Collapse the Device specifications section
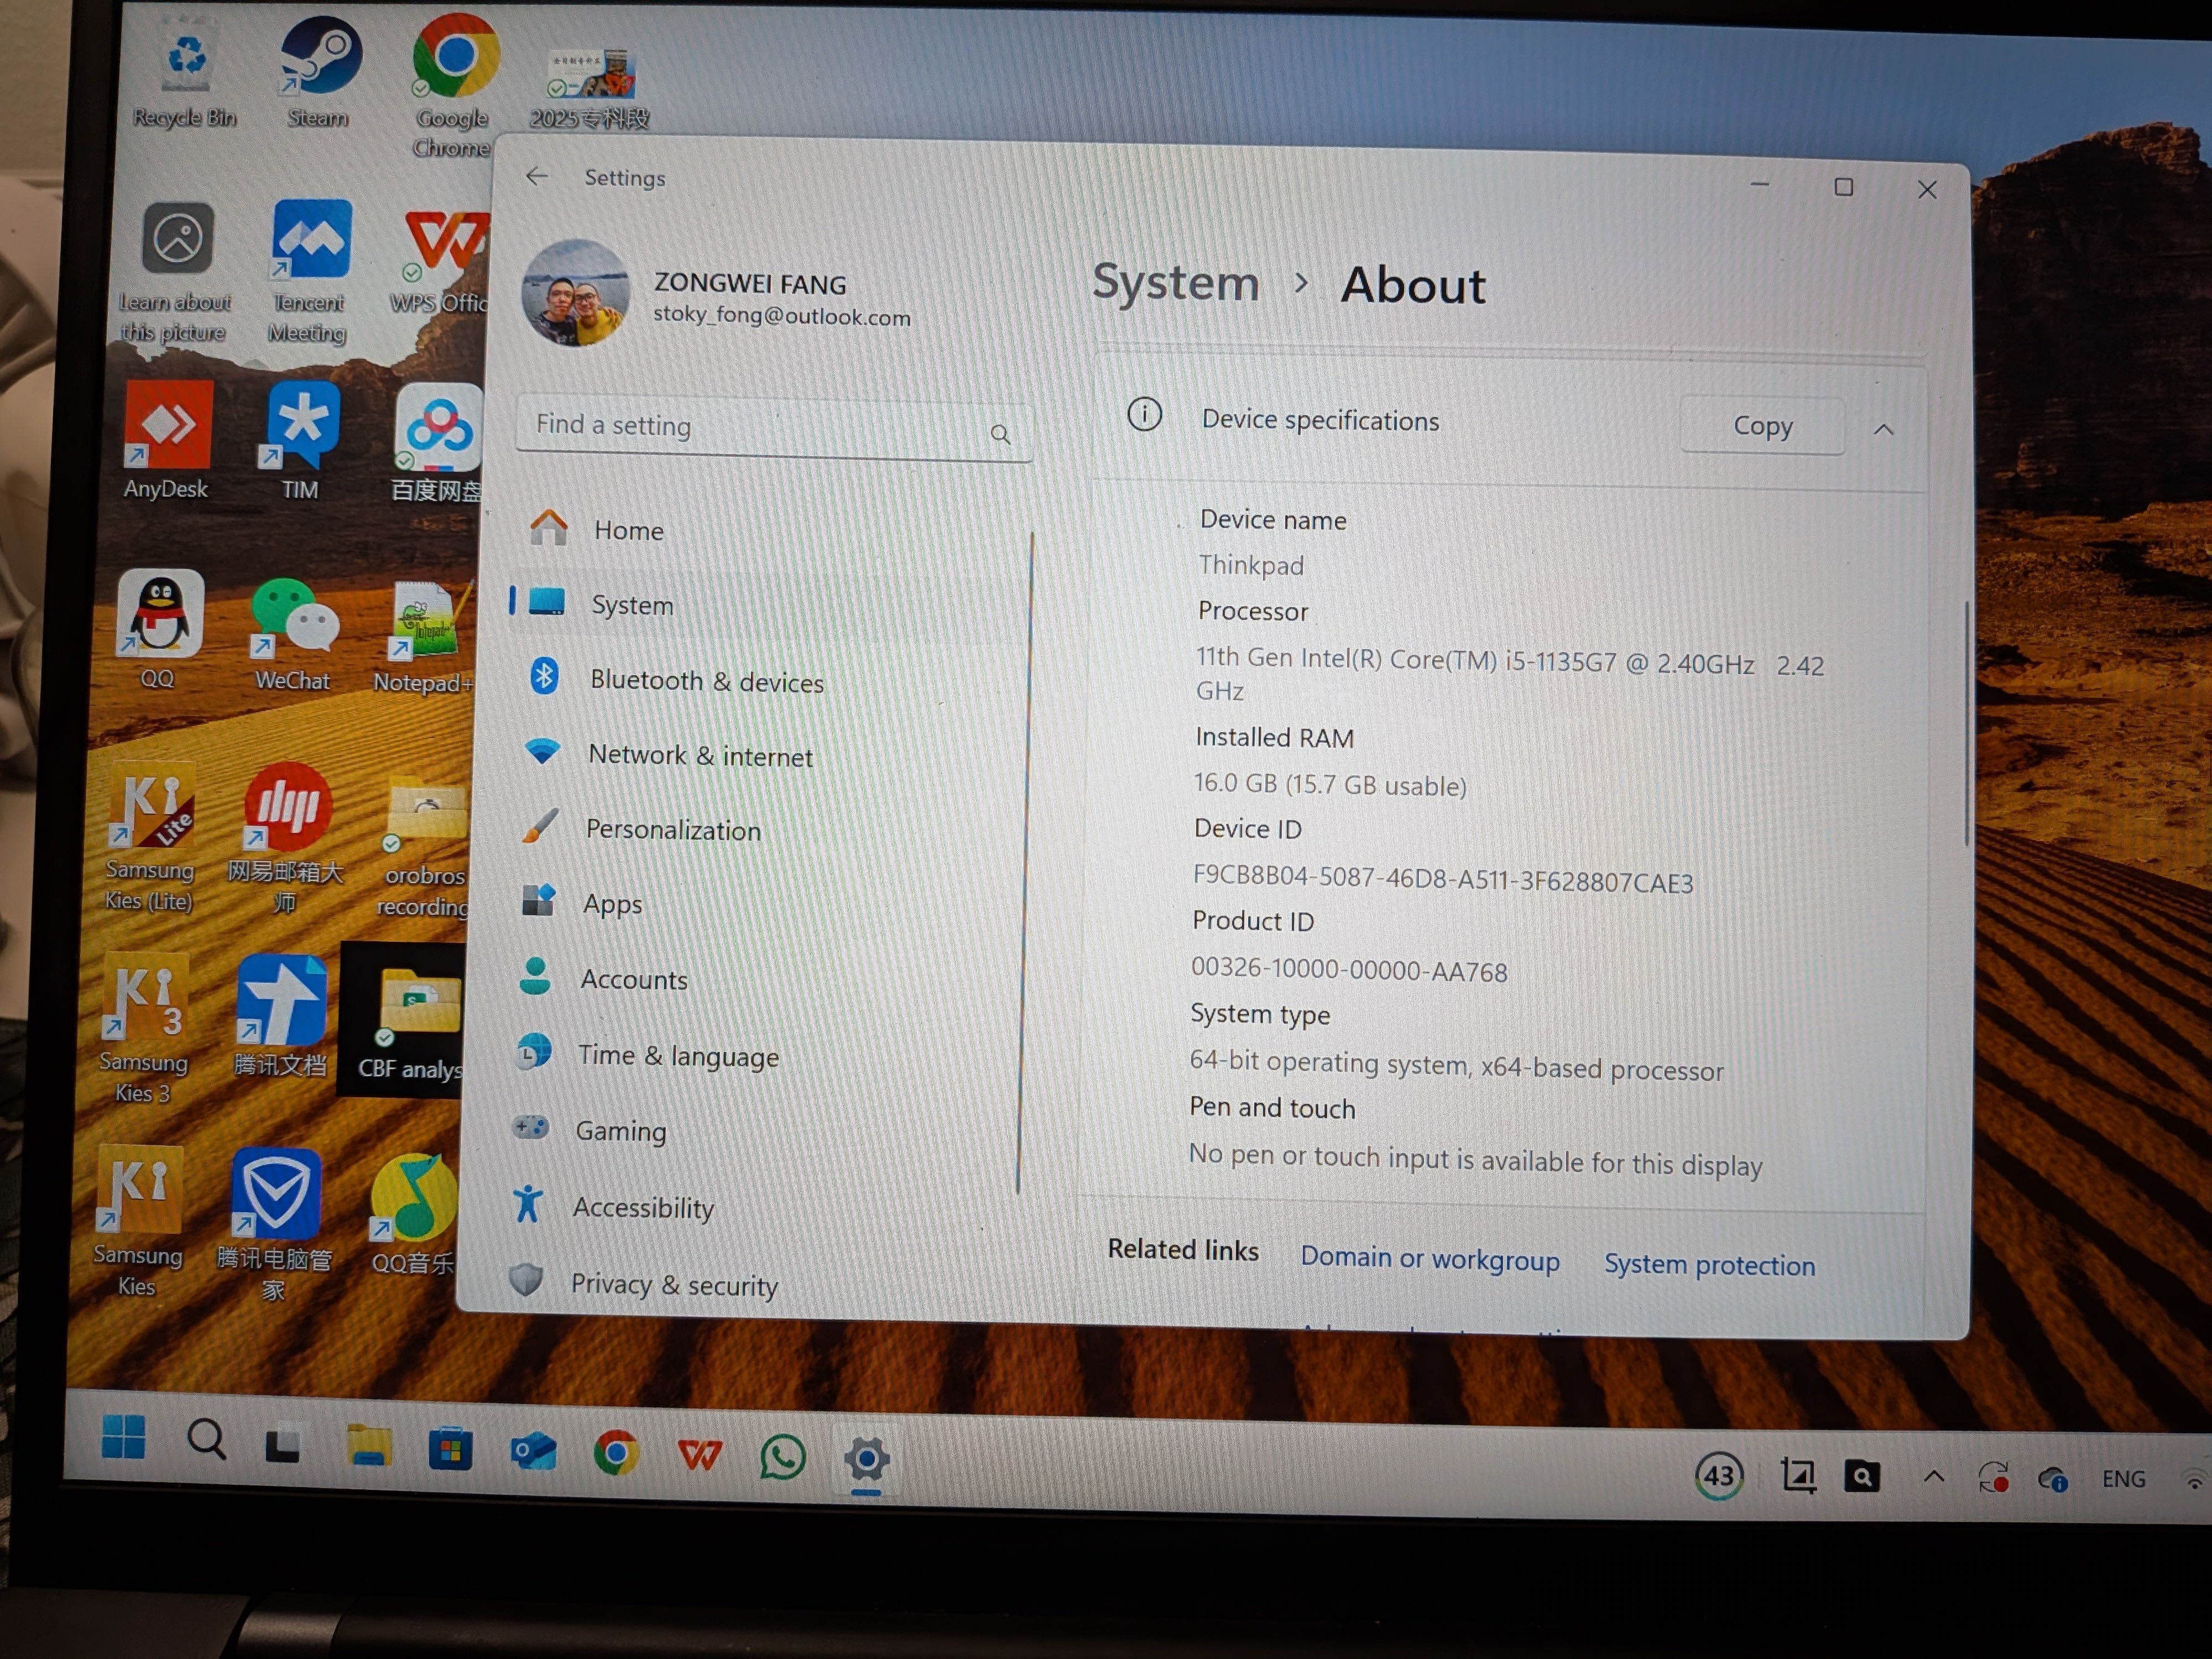Viewport: 2212px width, 1659px height. pos(1883,429)
